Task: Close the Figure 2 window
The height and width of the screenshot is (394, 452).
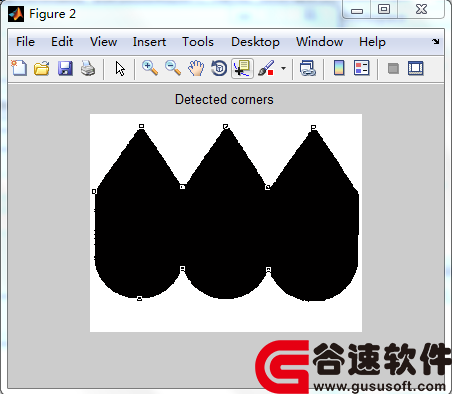Action: [421, 9]
